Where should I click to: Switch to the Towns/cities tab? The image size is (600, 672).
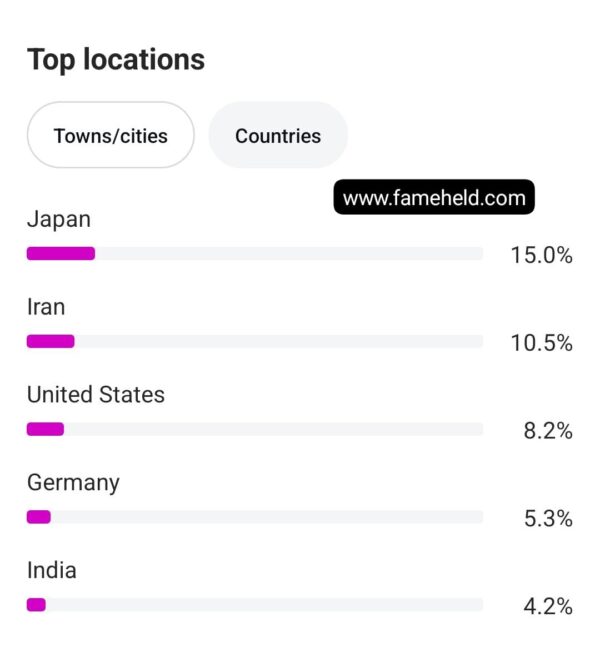(x=111, y=135)
